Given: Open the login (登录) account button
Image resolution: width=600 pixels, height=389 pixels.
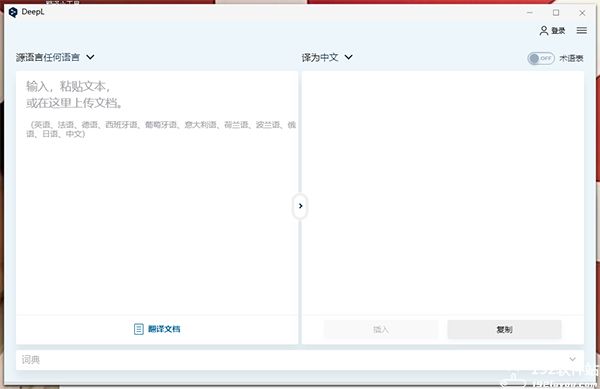Looking at the screenshot, I should click(552, 31).
